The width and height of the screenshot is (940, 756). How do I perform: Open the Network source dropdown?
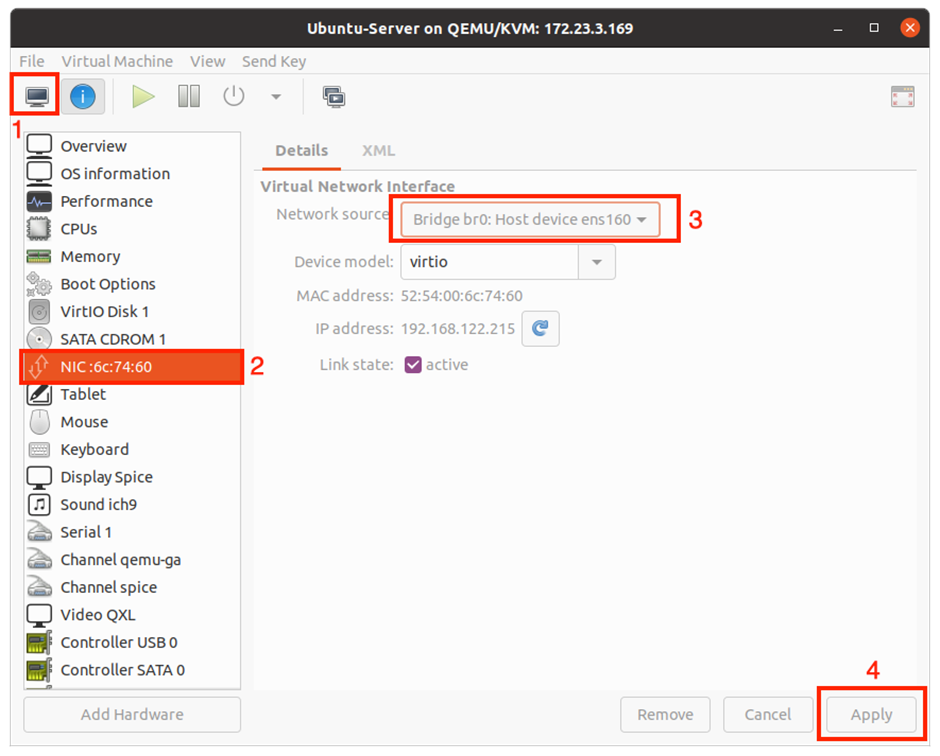[x=530, y=219]
